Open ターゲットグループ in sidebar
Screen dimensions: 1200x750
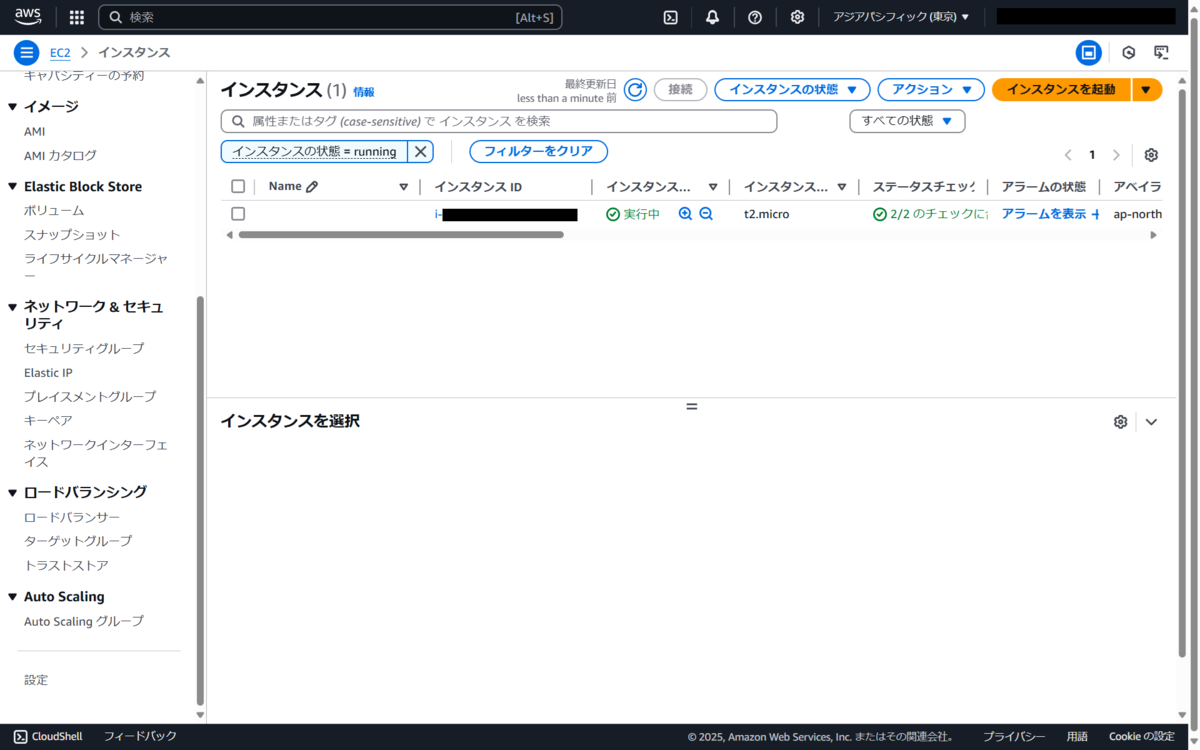tap(78, 541)
